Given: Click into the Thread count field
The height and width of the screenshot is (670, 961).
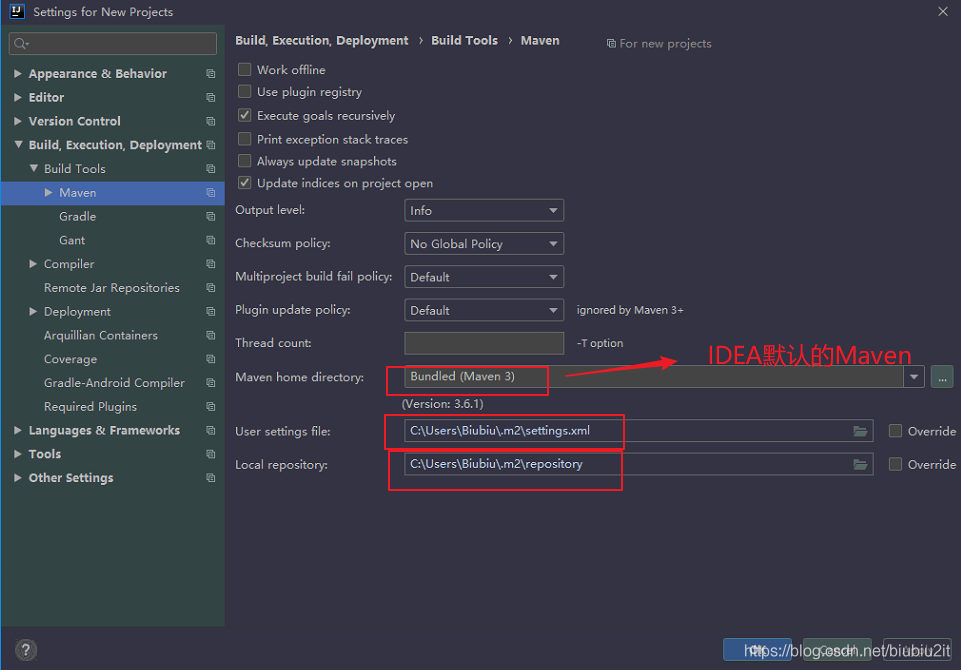Looking at the screenshot, I should pos(484,343).
